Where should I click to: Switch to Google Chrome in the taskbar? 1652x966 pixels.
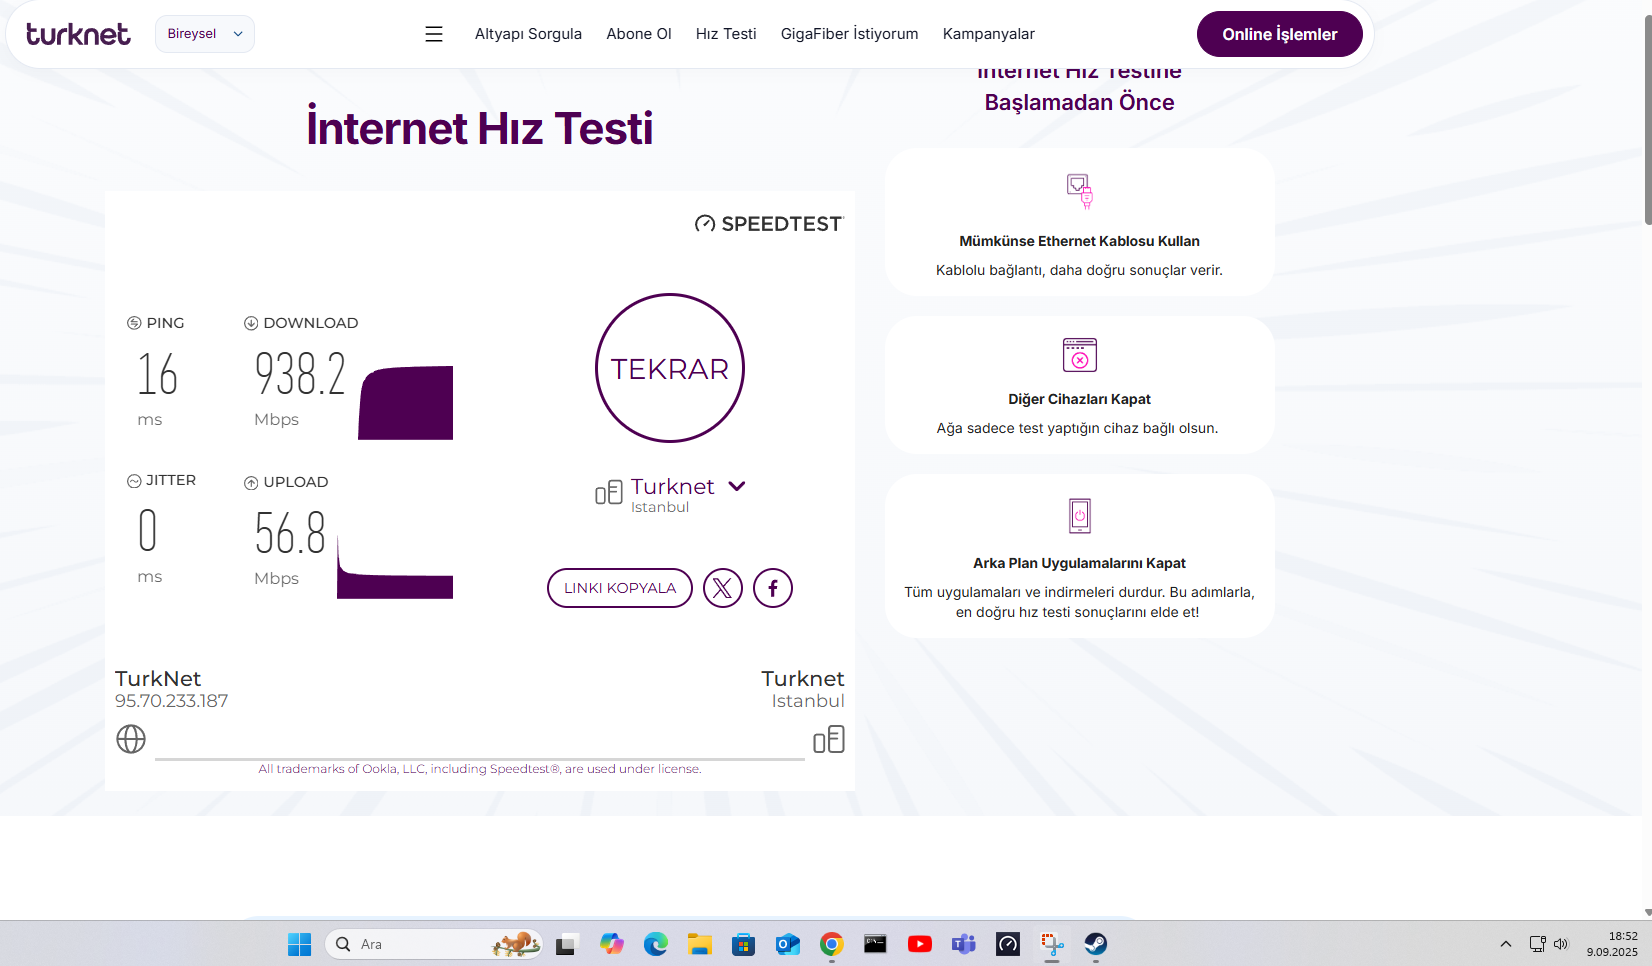point(832,944)
